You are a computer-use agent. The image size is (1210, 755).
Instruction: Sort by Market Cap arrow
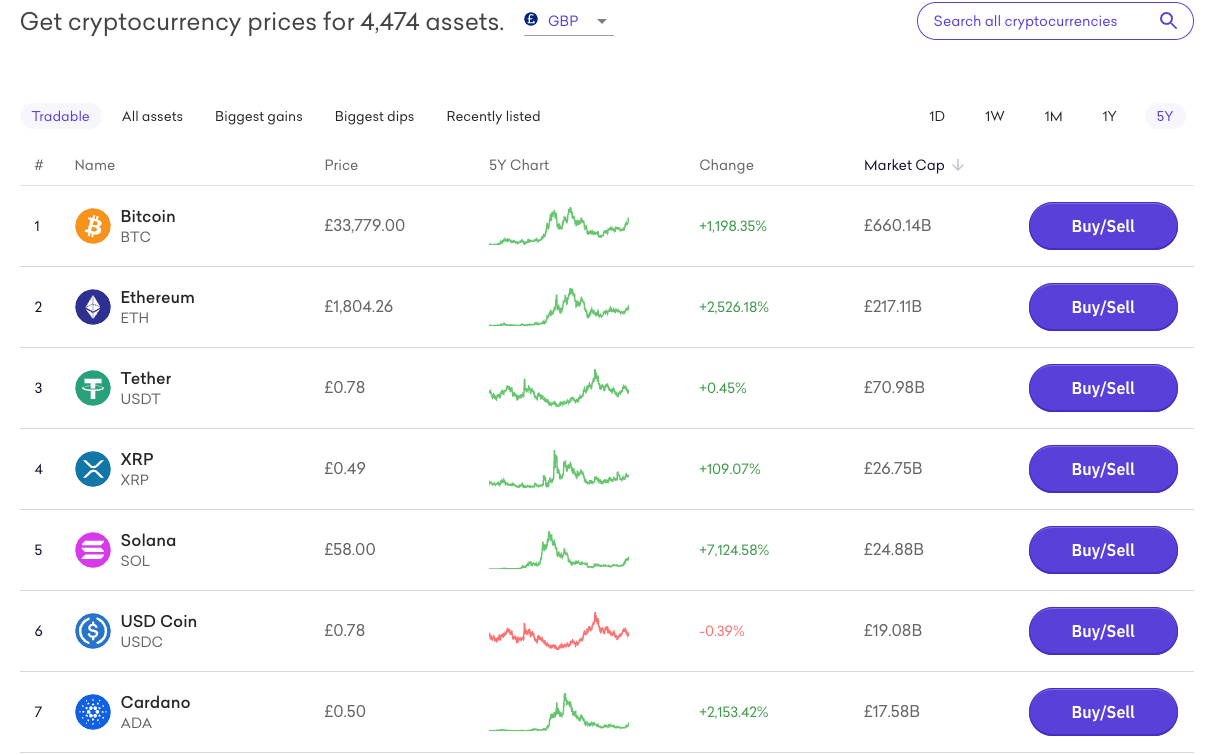(958, 165)
